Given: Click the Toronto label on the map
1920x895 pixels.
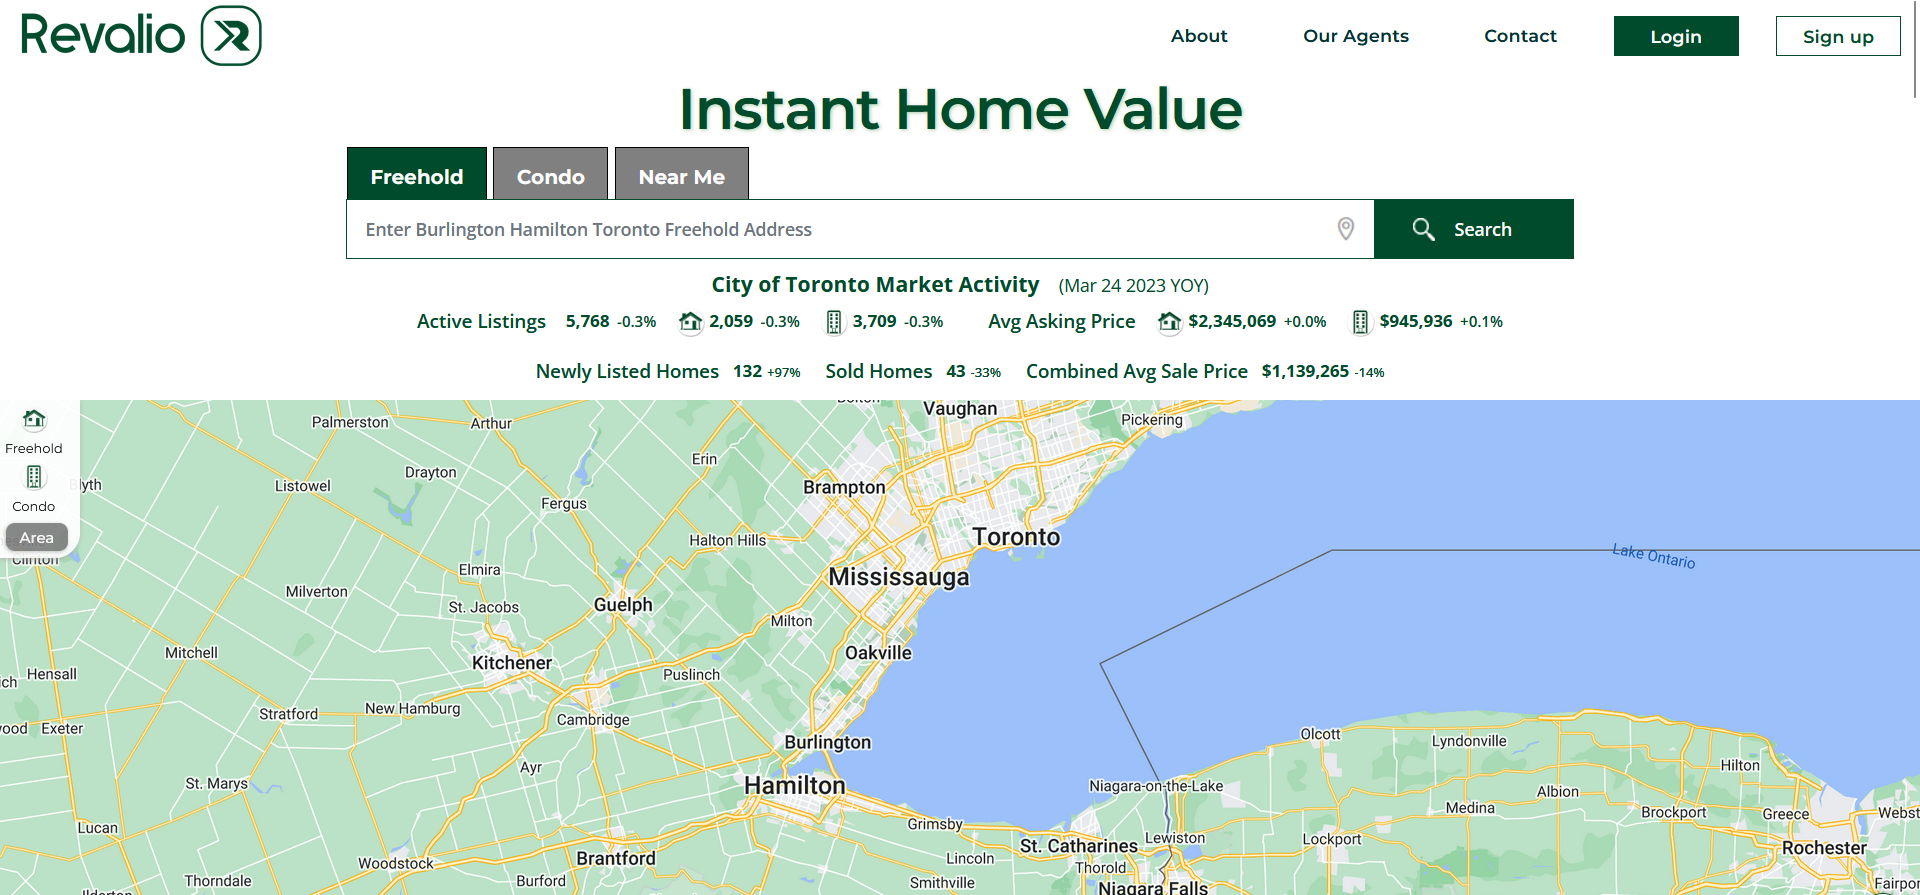Looking at the screenshot, I should 1016,537.
